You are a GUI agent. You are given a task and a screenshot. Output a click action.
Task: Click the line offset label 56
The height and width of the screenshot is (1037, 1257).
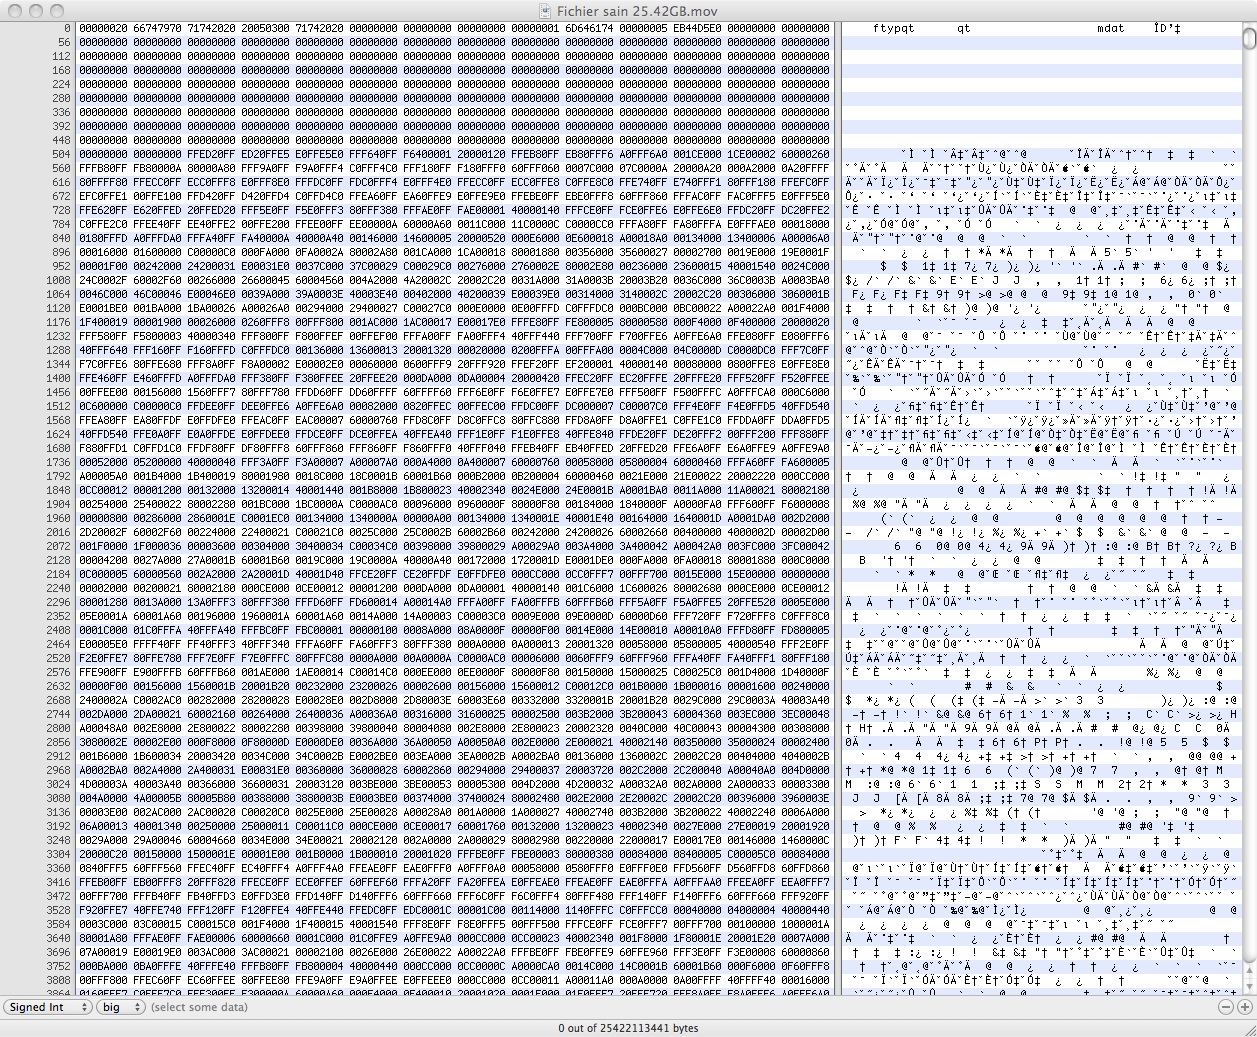(x=64, y=42)
